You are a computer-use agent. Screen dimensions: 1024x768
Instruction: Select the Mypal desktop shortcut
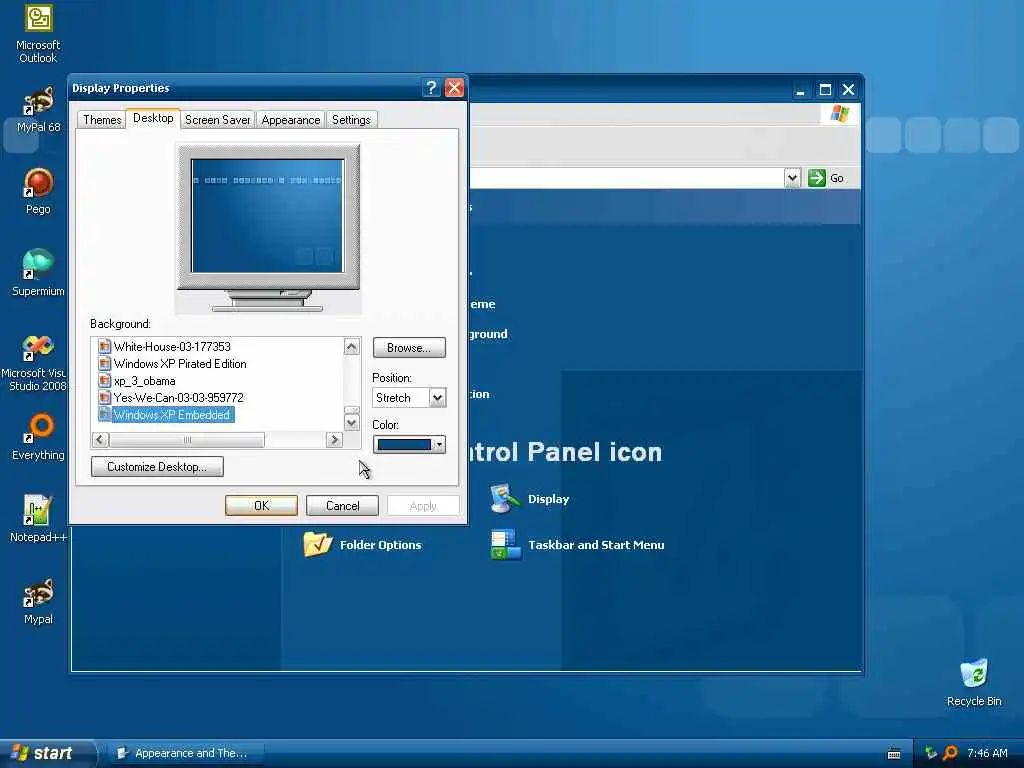click(x=38, y=601)
